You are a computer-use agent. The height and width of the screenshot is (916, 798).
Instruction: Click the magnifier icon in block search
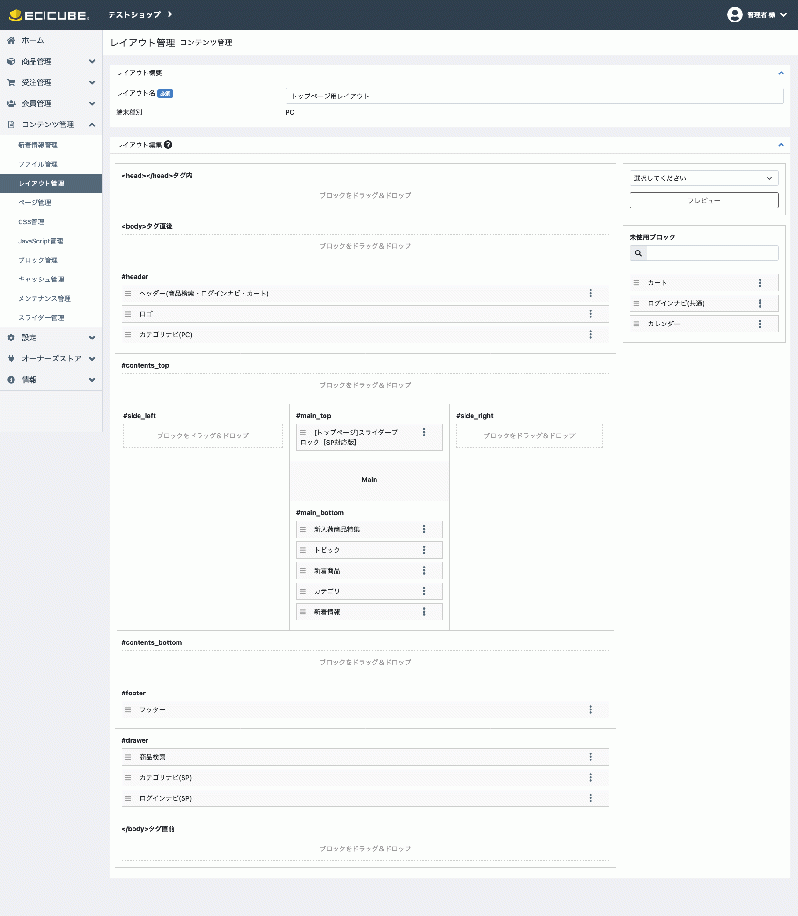pyautogui.click(x=639, y=253)
